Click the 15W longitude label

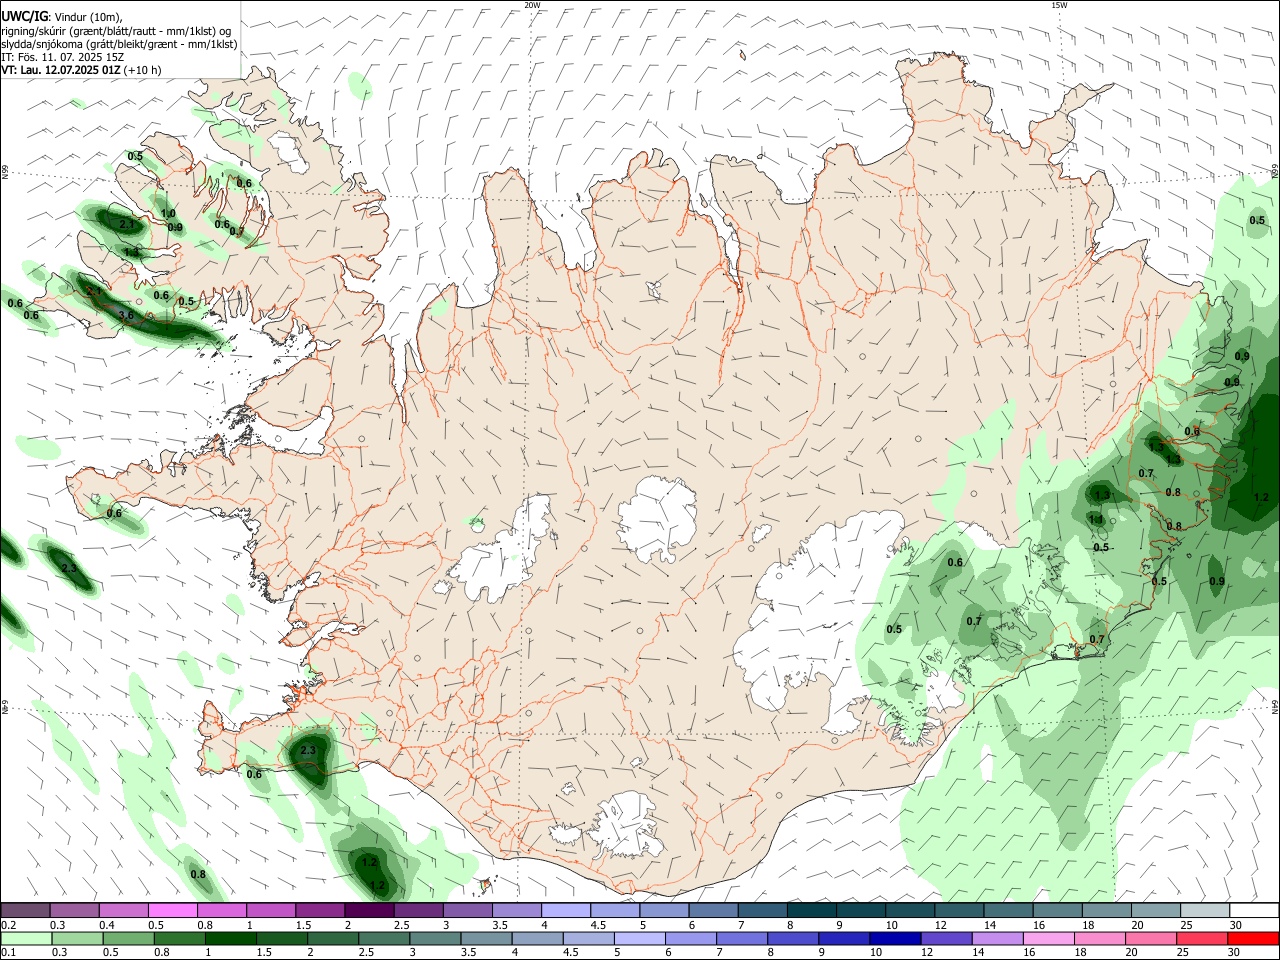coord(1059,5)
